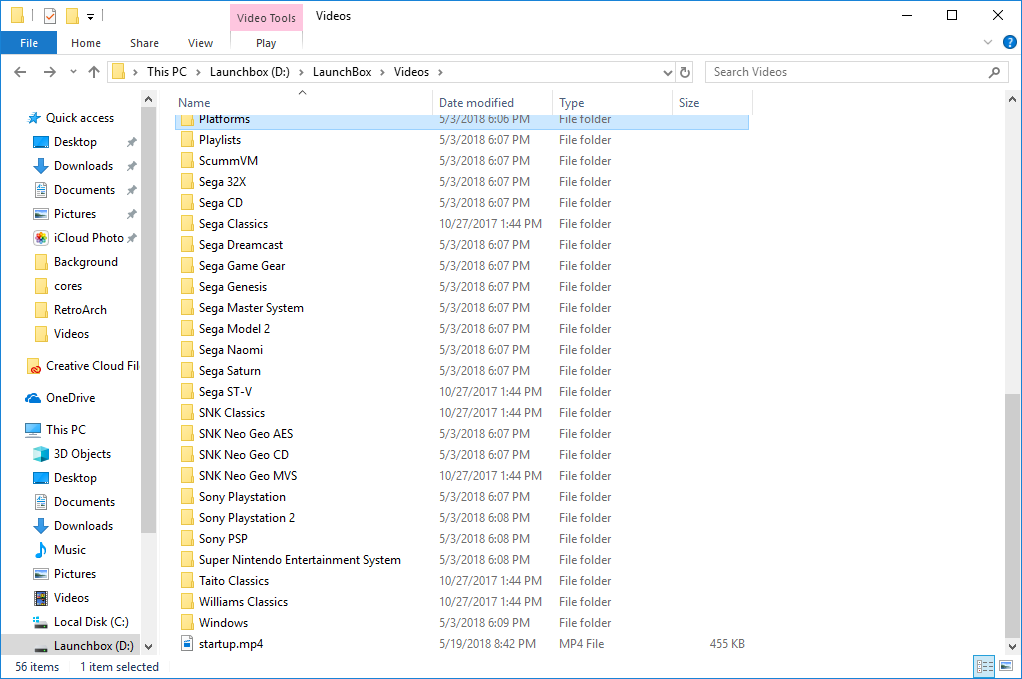The width and height of the screenshot is (1022, 679).
Task: Go up one folder level arrow
Action: click(94, 72)
